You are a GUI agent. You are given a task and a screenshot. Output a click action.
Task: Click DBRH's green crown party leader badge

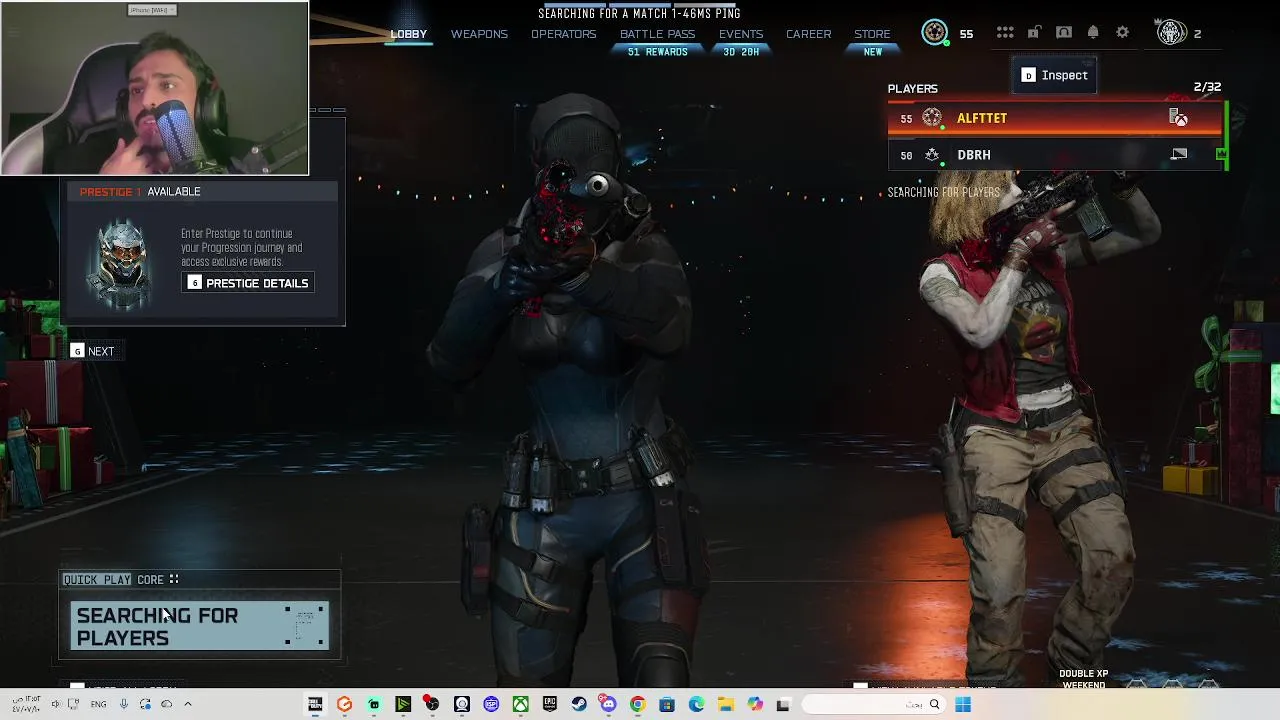pos(1221,154)
